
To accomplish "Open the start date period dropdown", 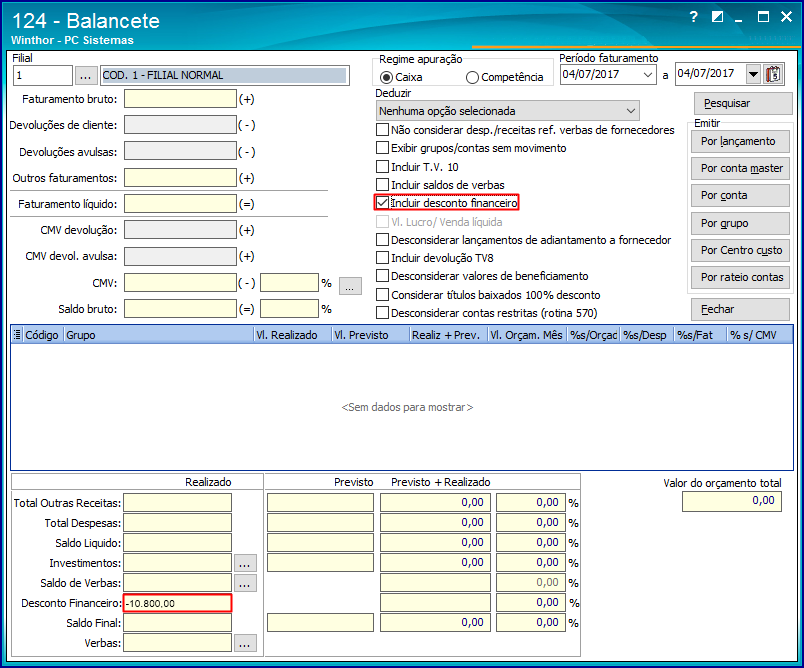I will click(648, 75).
